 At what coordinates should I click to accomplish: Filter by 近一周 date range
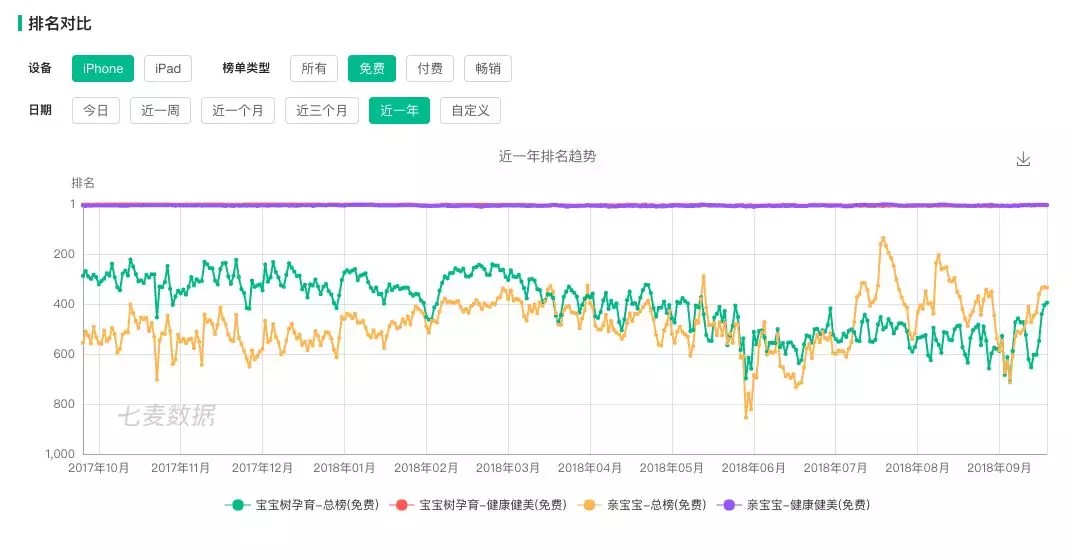pyautogui.click(x=160, y=110)
